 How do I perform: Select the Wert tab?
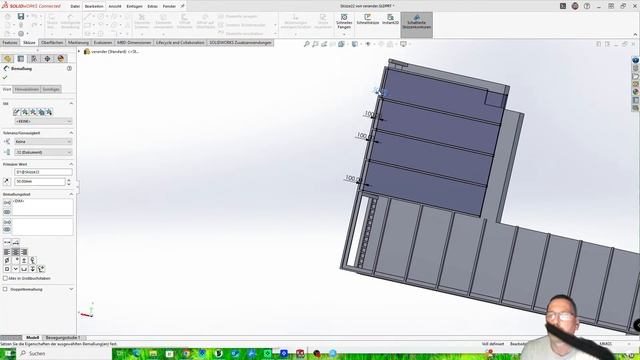[7, 89]
